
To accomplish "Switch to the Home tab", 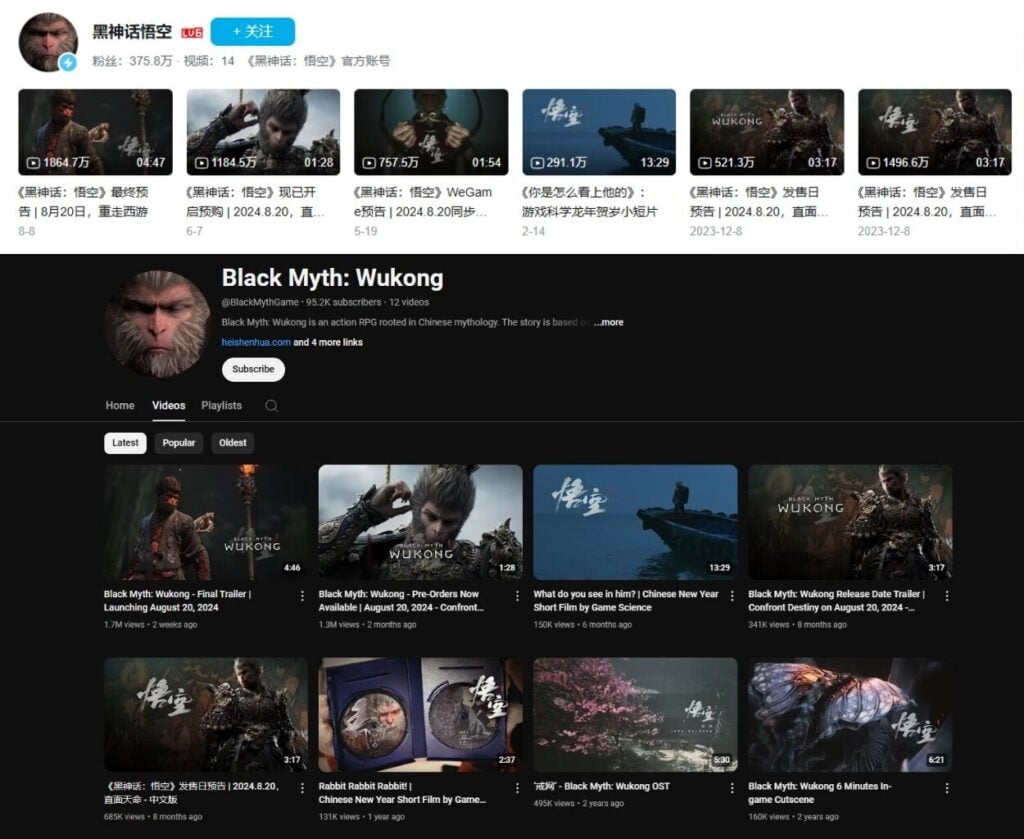I will pos(120,406).
